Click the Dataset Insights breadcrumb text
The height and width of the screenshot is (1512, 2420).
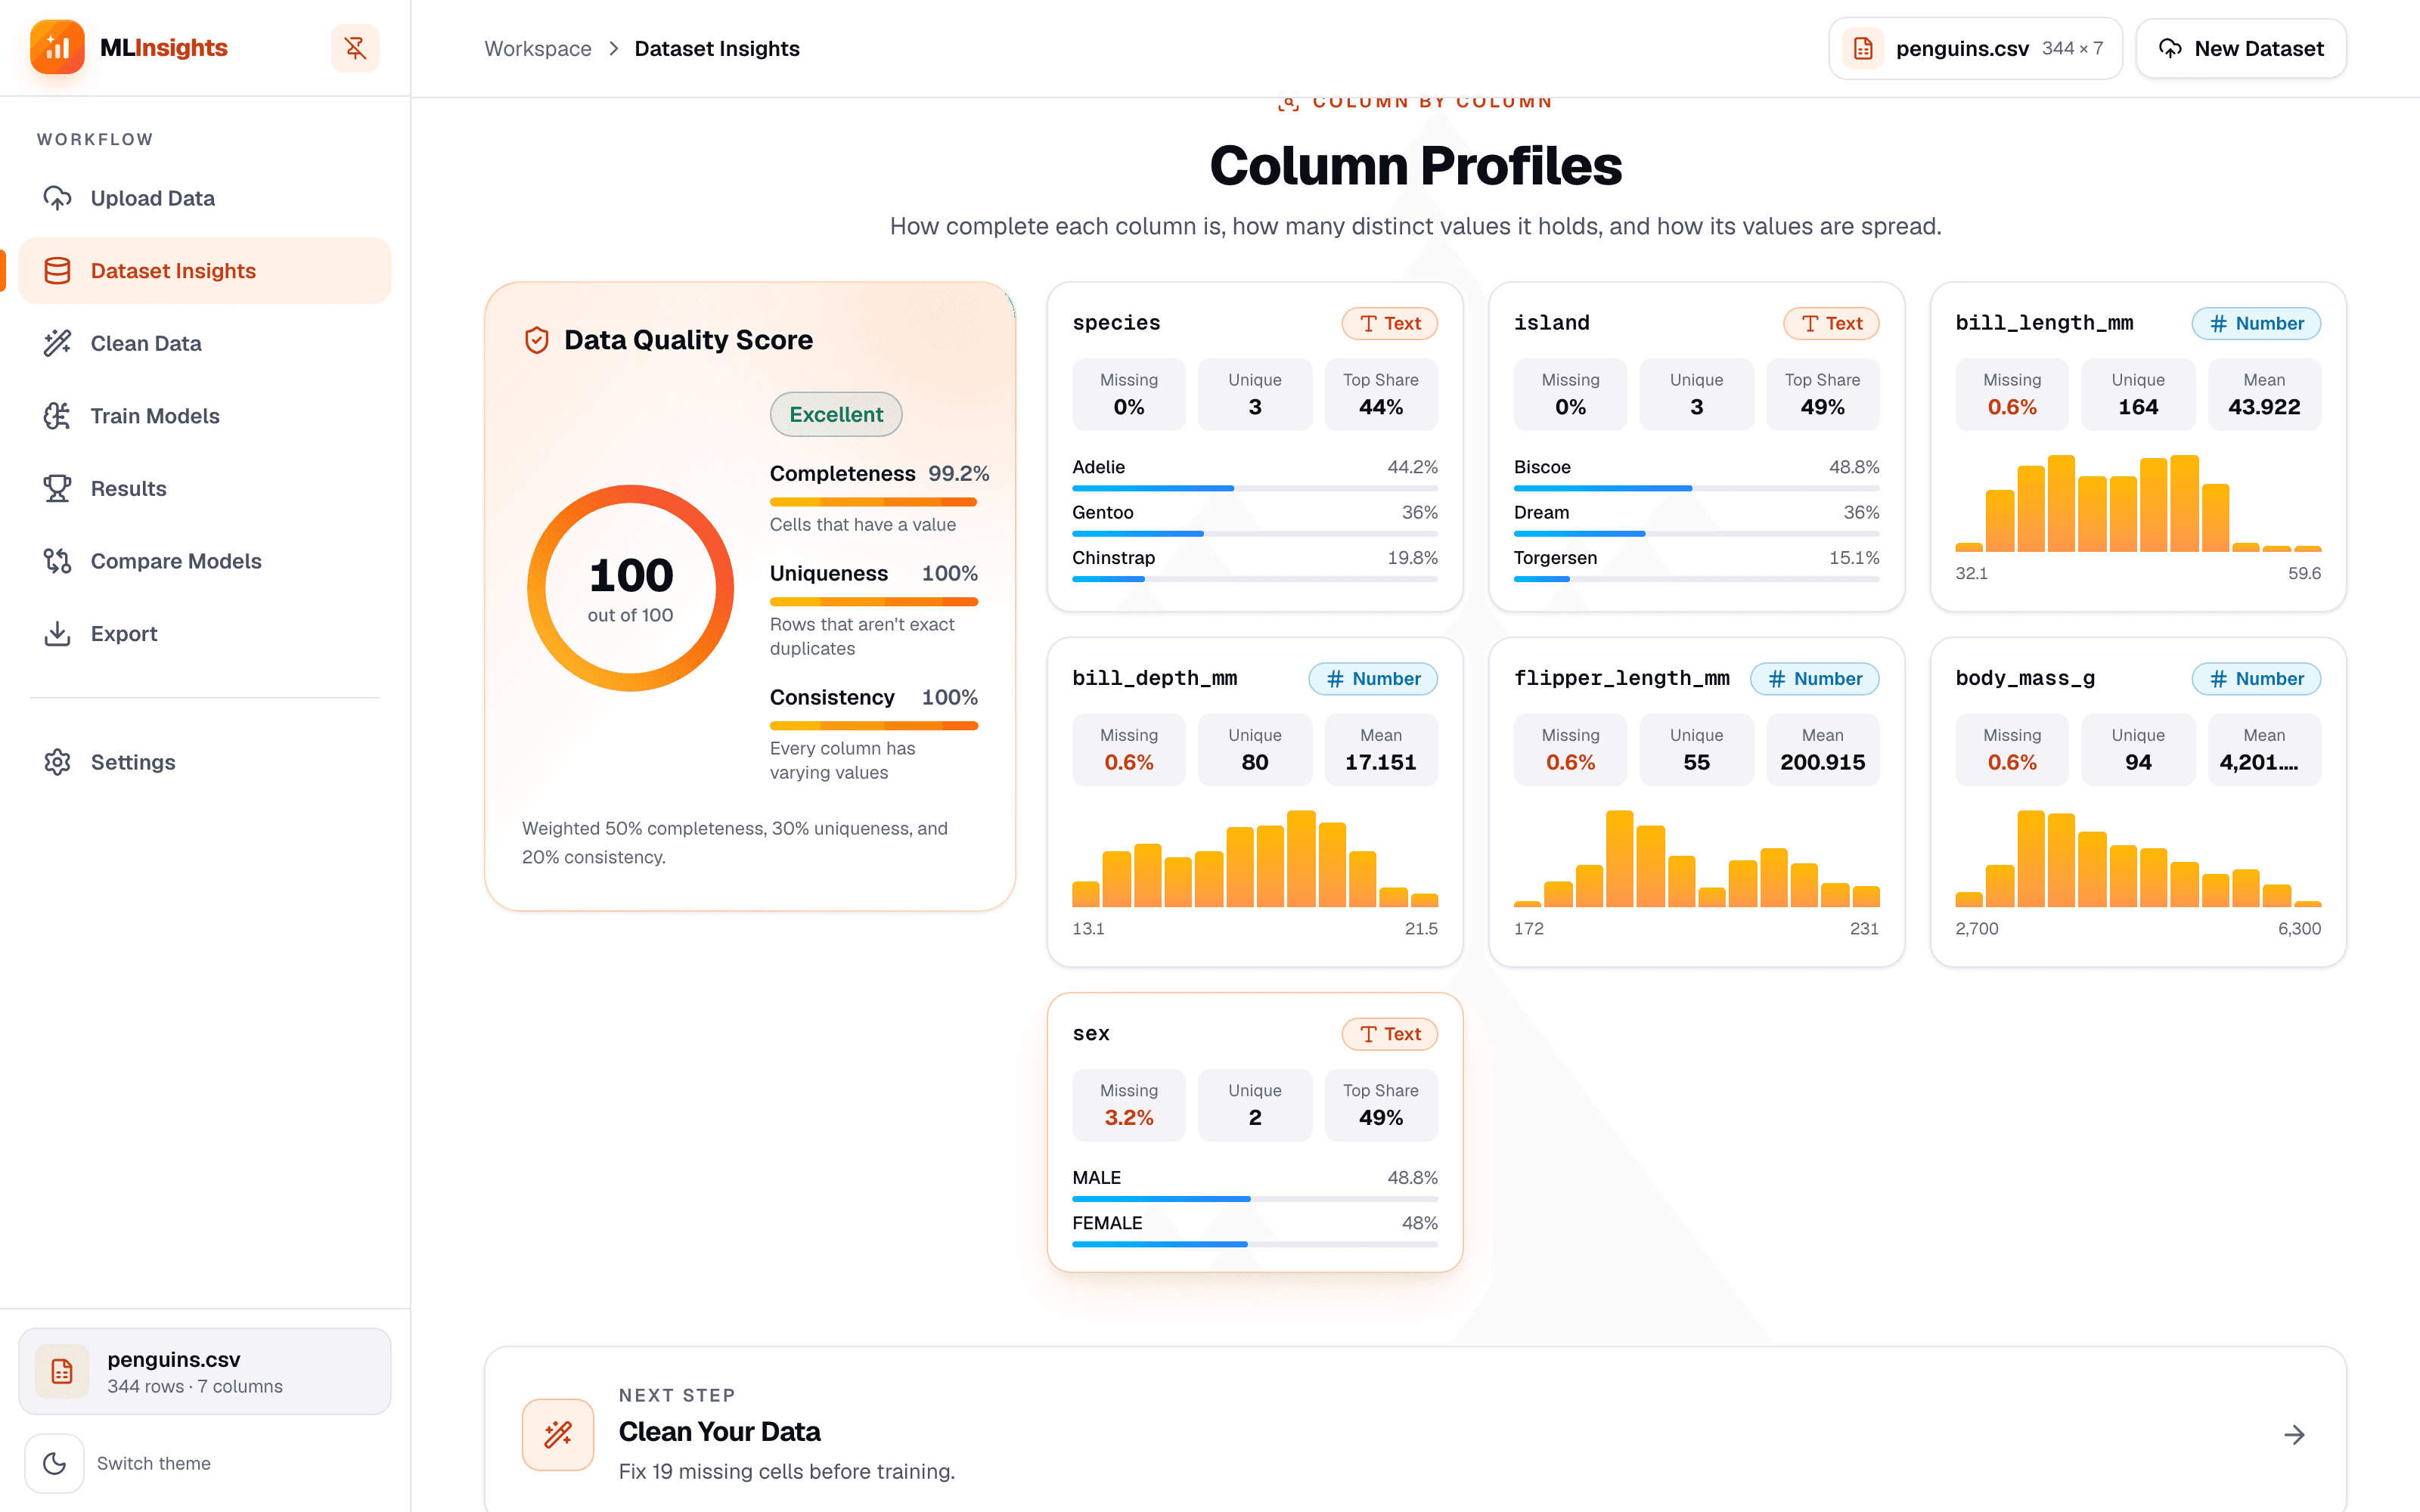717,48
